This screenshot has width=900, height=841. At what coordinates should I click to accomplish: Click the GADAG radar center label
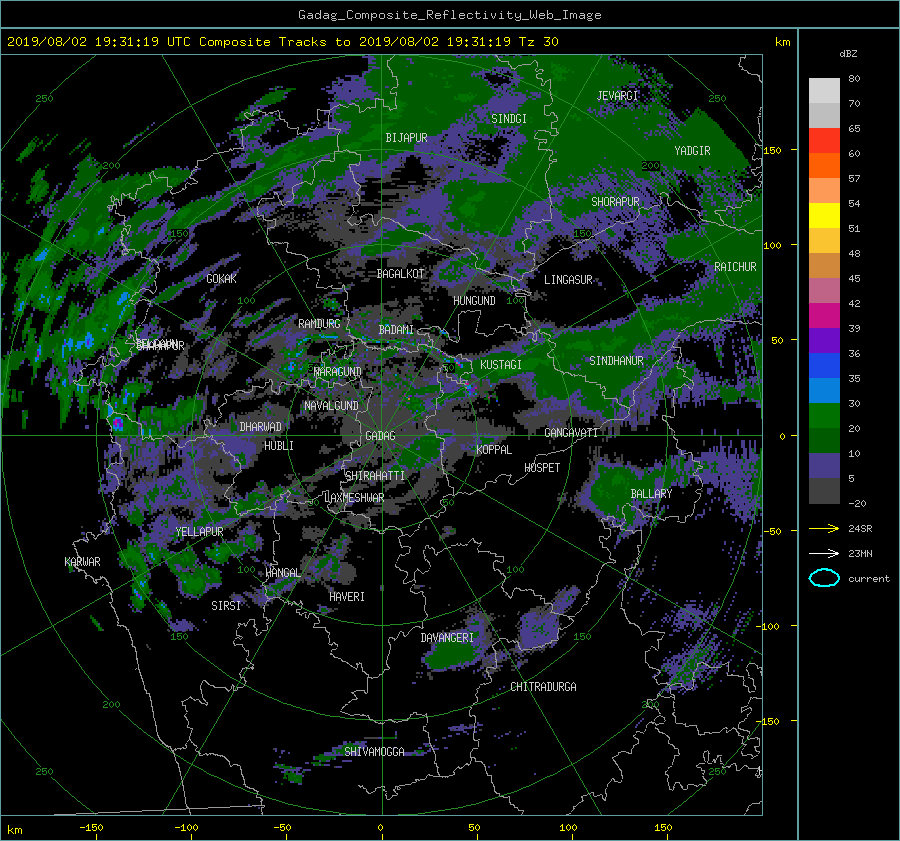coord(380,436)
